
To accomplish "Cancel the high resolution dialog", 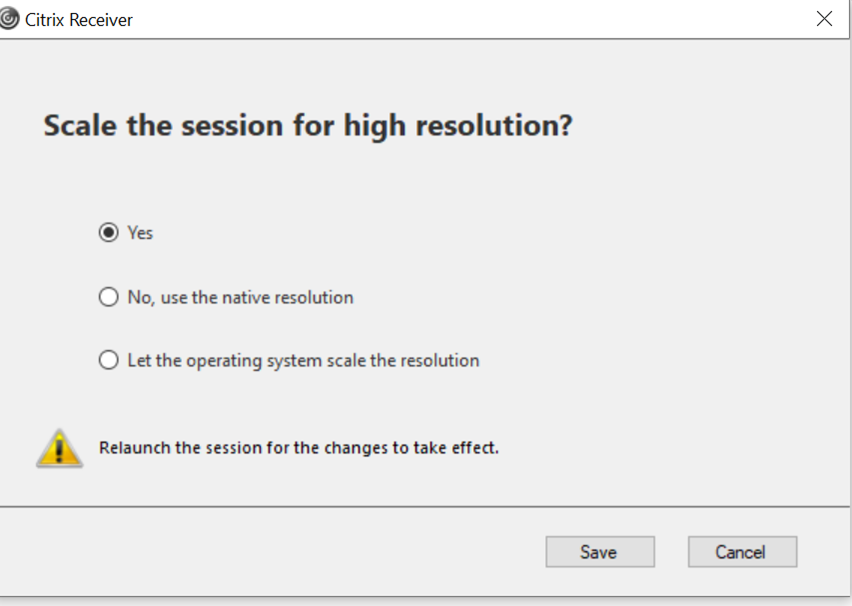I will (742, 552).
